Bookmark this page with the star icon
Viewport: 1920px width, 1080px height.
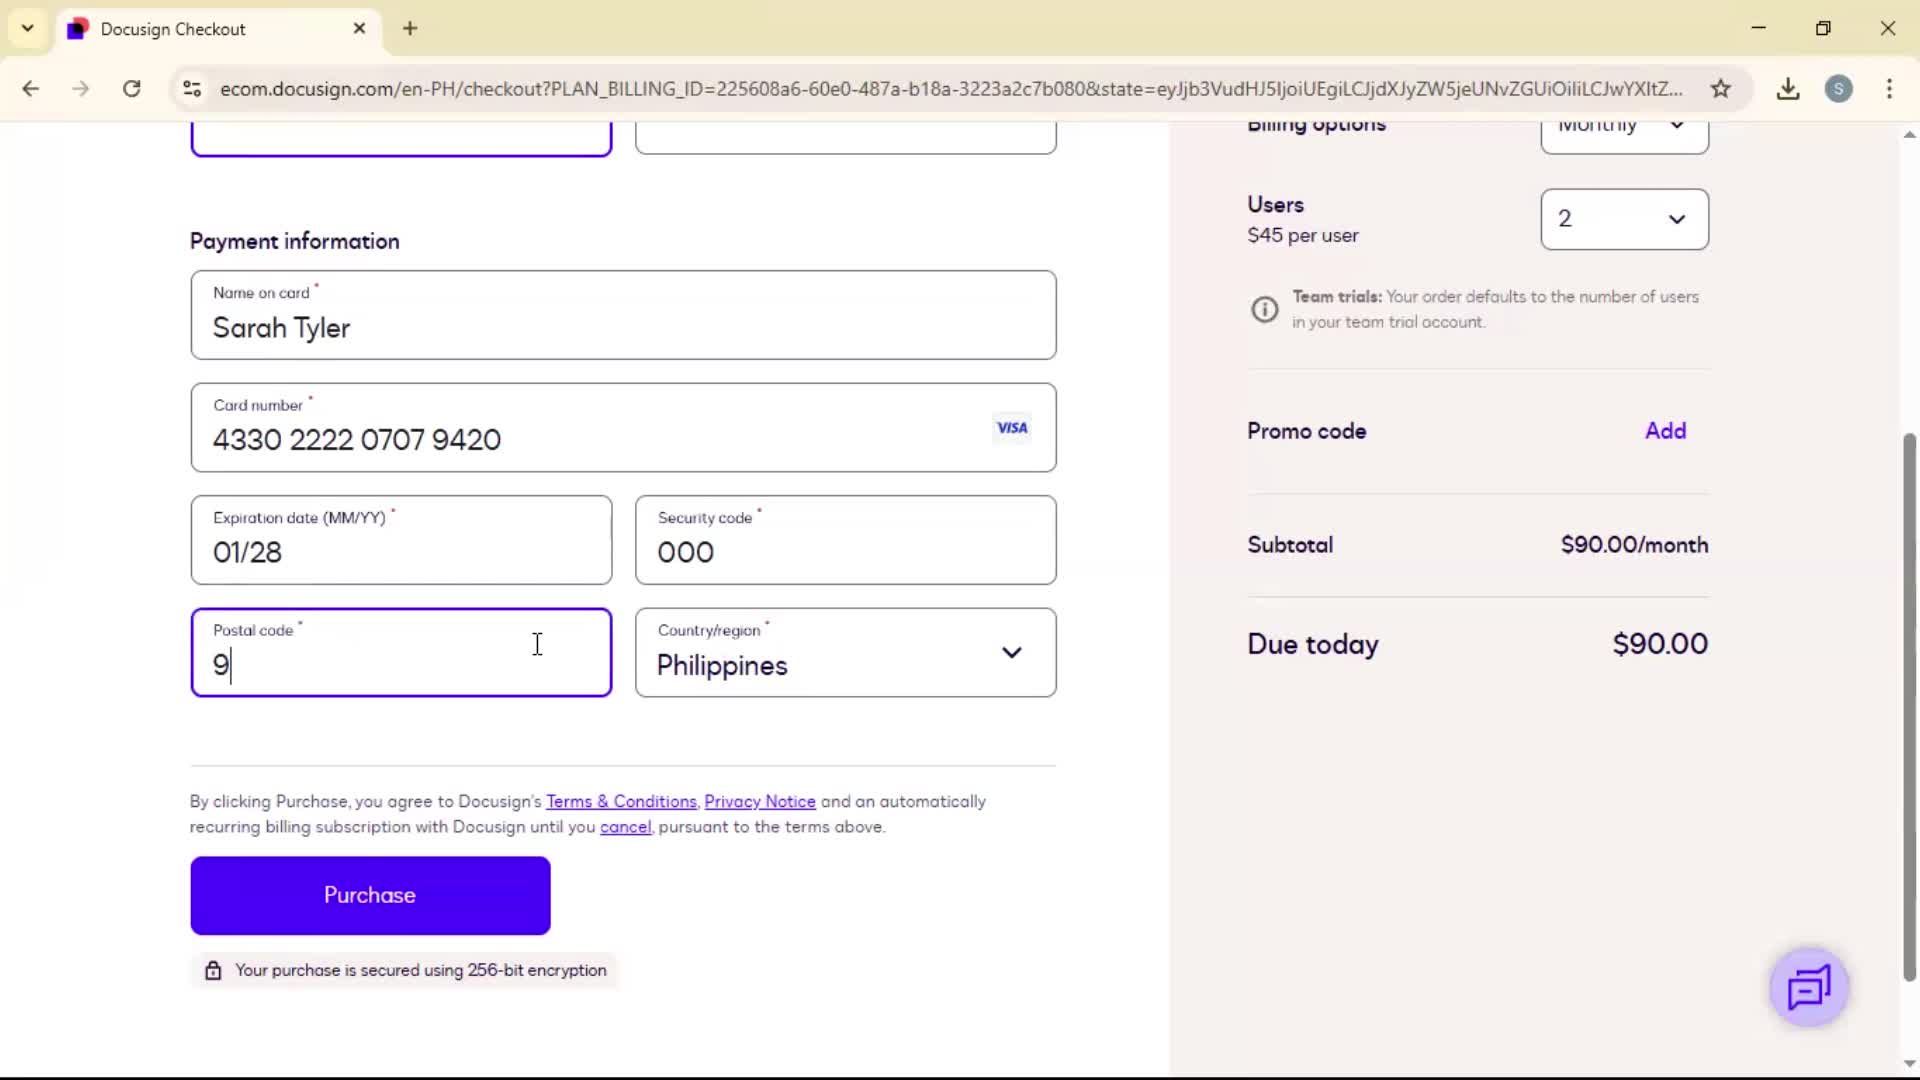pos(1720,88)
